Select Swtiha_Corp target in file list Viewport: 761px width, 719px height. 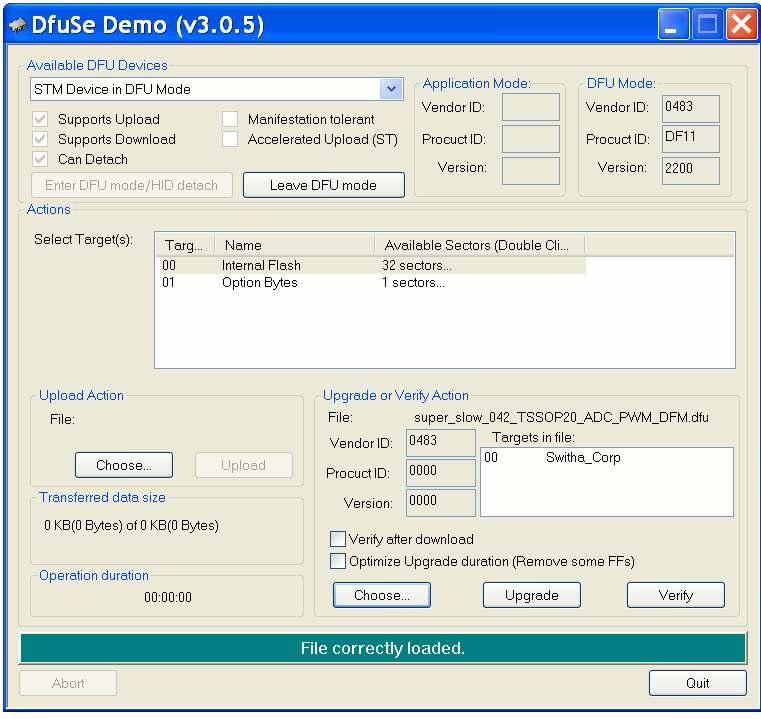[x=552, y=457]
